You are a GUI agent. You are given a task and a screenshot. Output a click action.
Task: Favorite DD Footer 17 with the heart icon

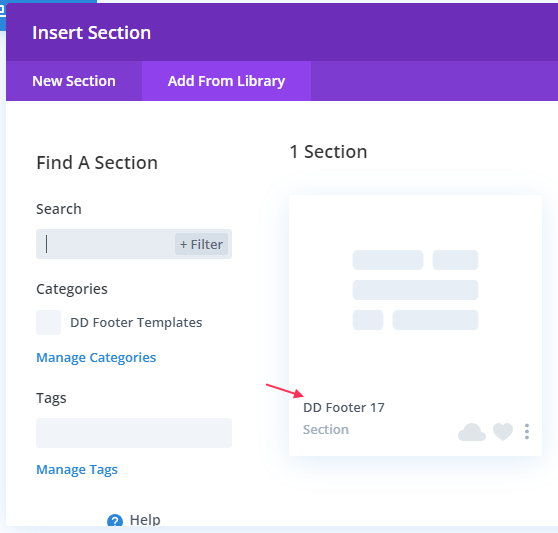point(503,432)
